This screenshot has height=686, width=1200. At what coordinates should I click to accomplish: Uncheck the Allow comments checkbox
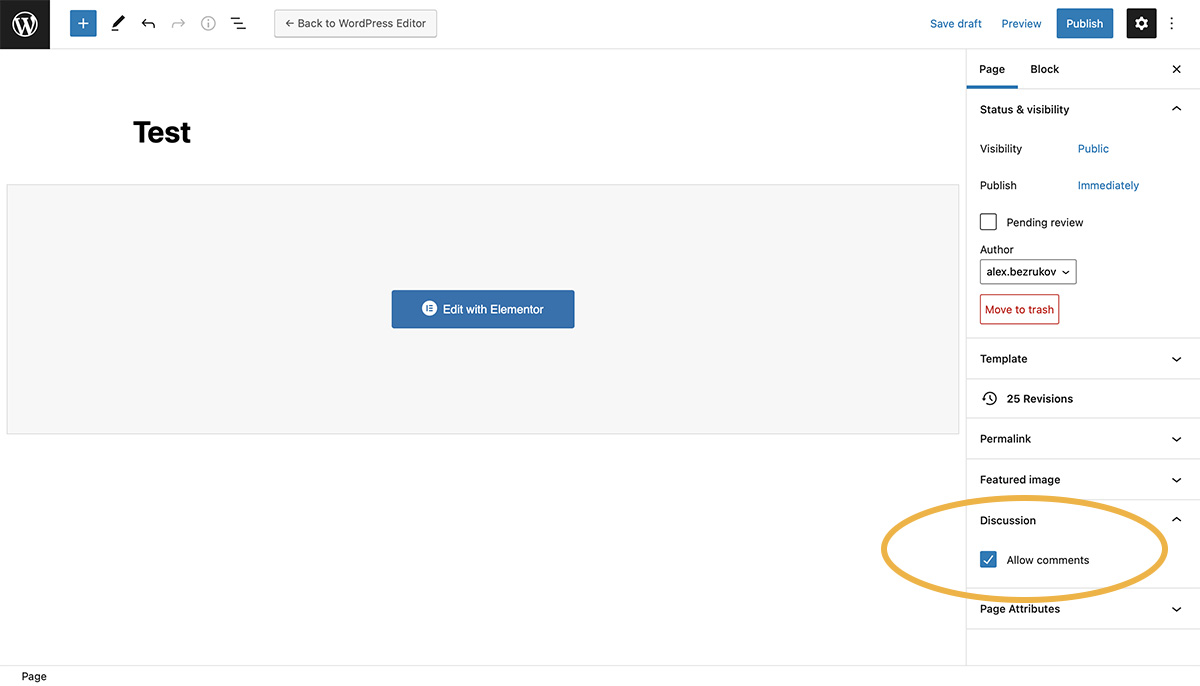tap(988, 559)
